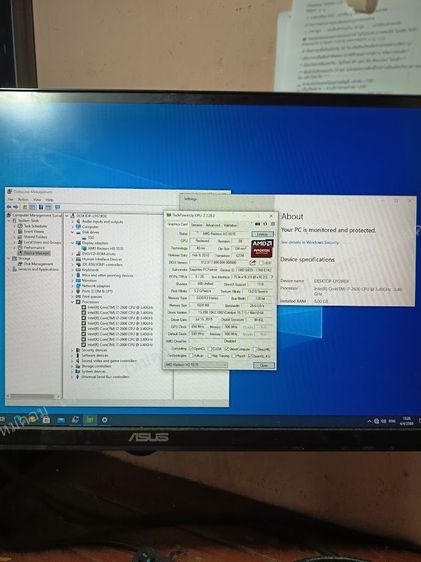Toggle the PhysX checkbox
421x562 pixels.
pos(234,356)
